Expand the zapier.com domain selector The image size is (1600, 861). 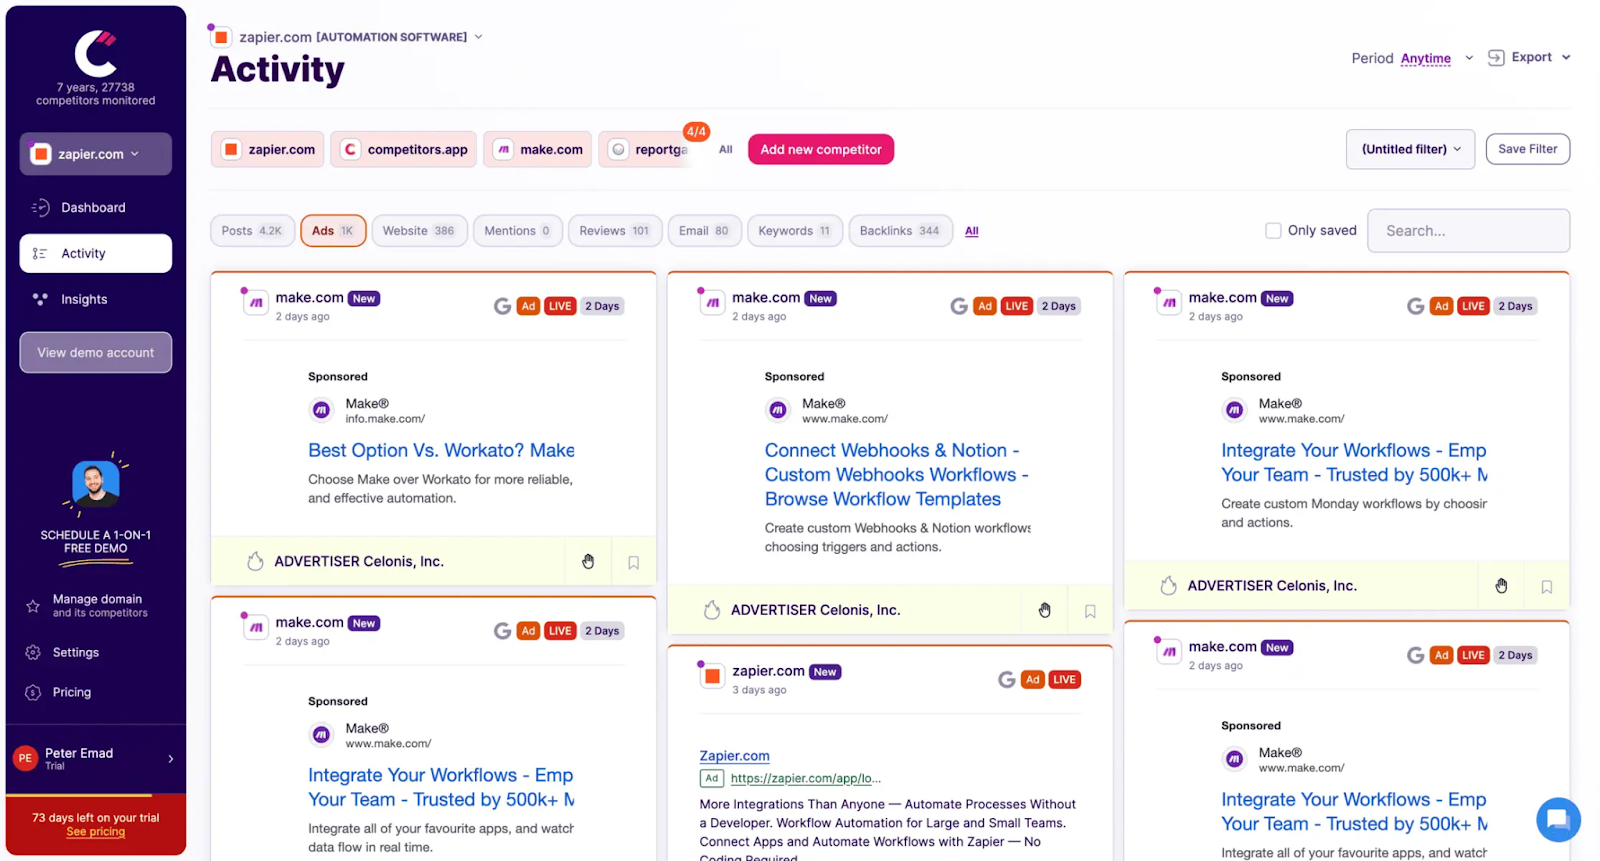pos(95,154)
